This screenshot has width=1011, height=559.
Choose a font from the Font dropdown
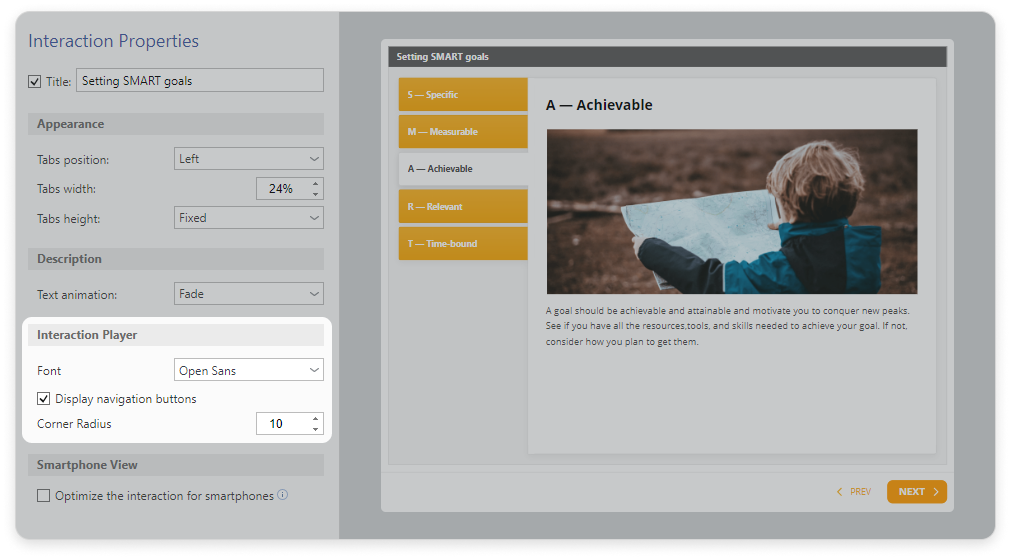[x=248, y=371]
